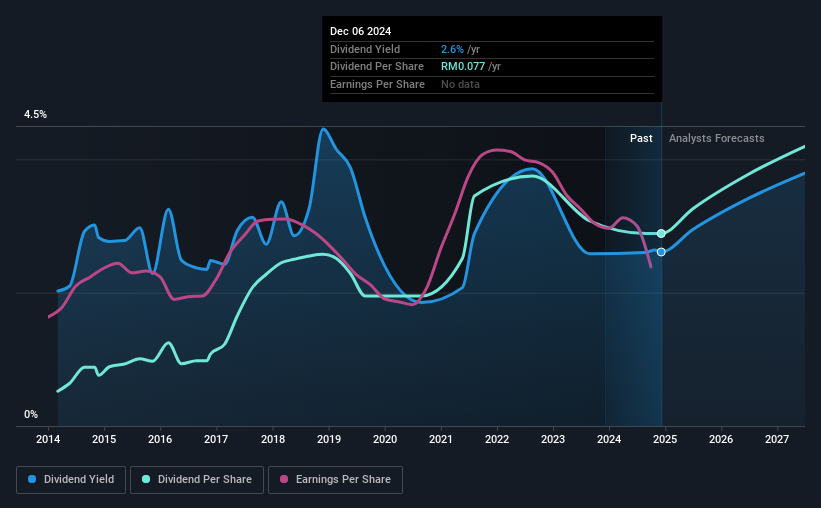
Task: Click the teal Dividend Per Share legend dot
Action: point(146,479)
